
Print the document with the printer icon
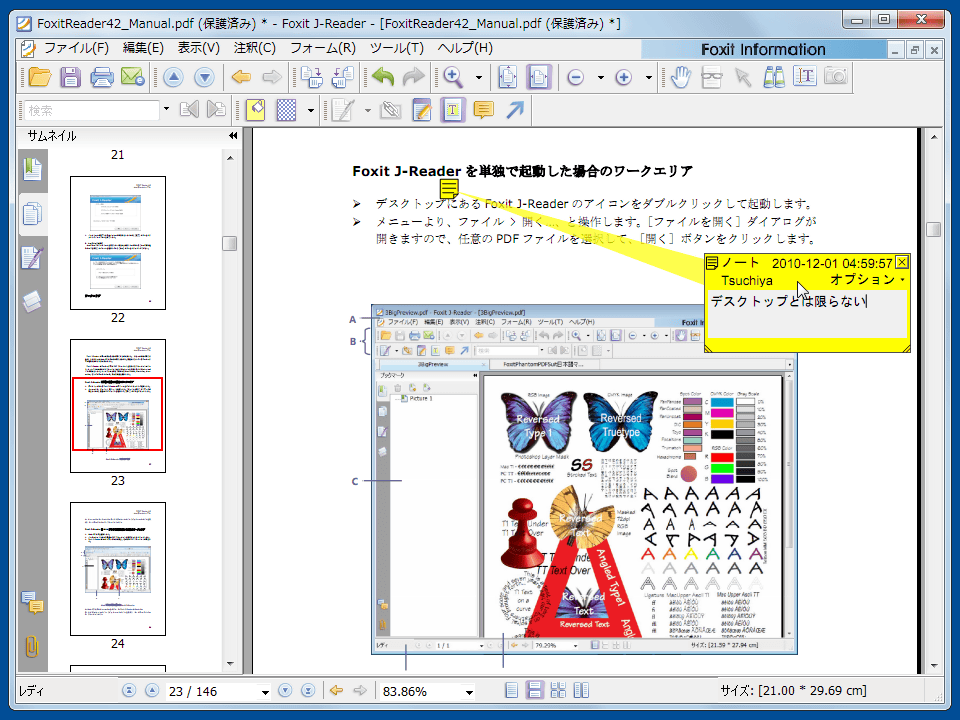(x=102, y=78)
